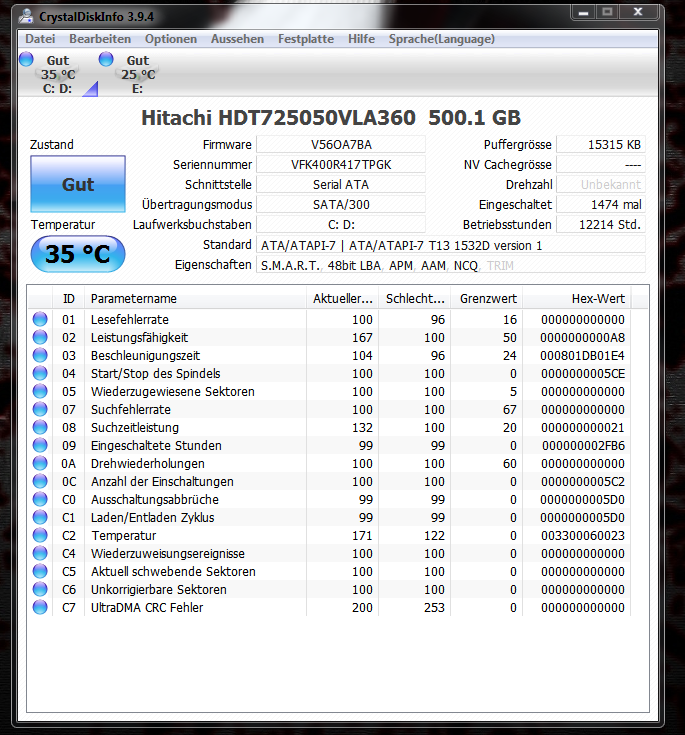Click status orb for Aktuell schwebende Sektoren
Viewport: 685px width, 735px height.
(x=40, y=571)
